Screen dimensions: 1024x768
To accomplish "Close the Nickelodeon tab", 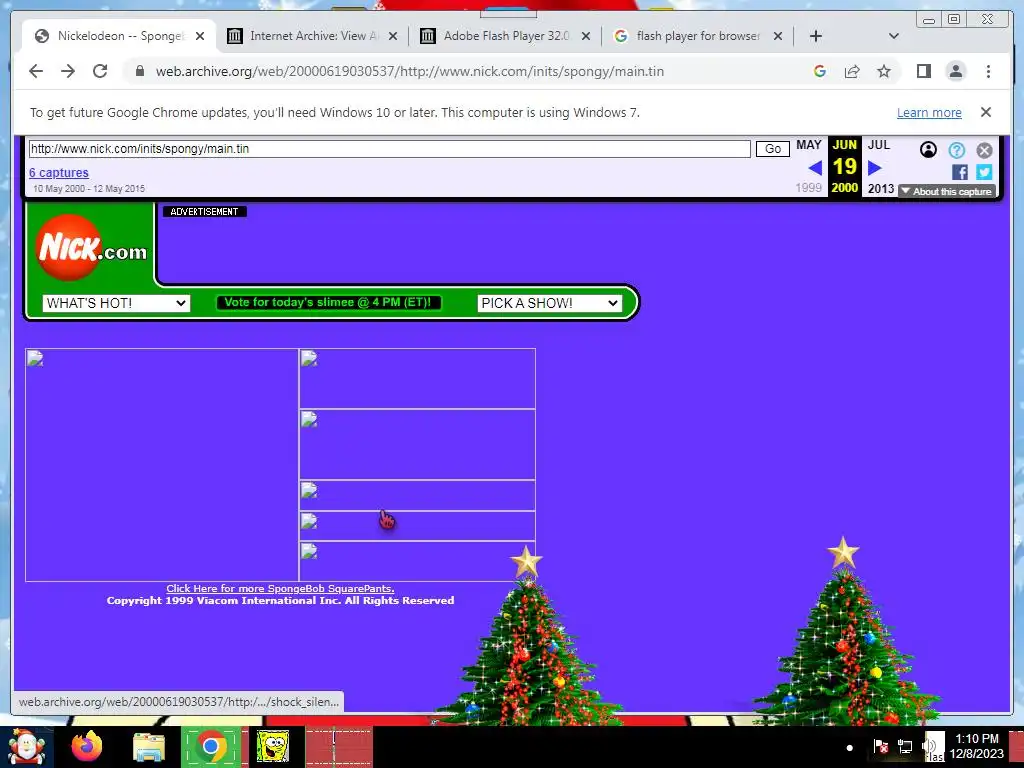I will 200,36.
